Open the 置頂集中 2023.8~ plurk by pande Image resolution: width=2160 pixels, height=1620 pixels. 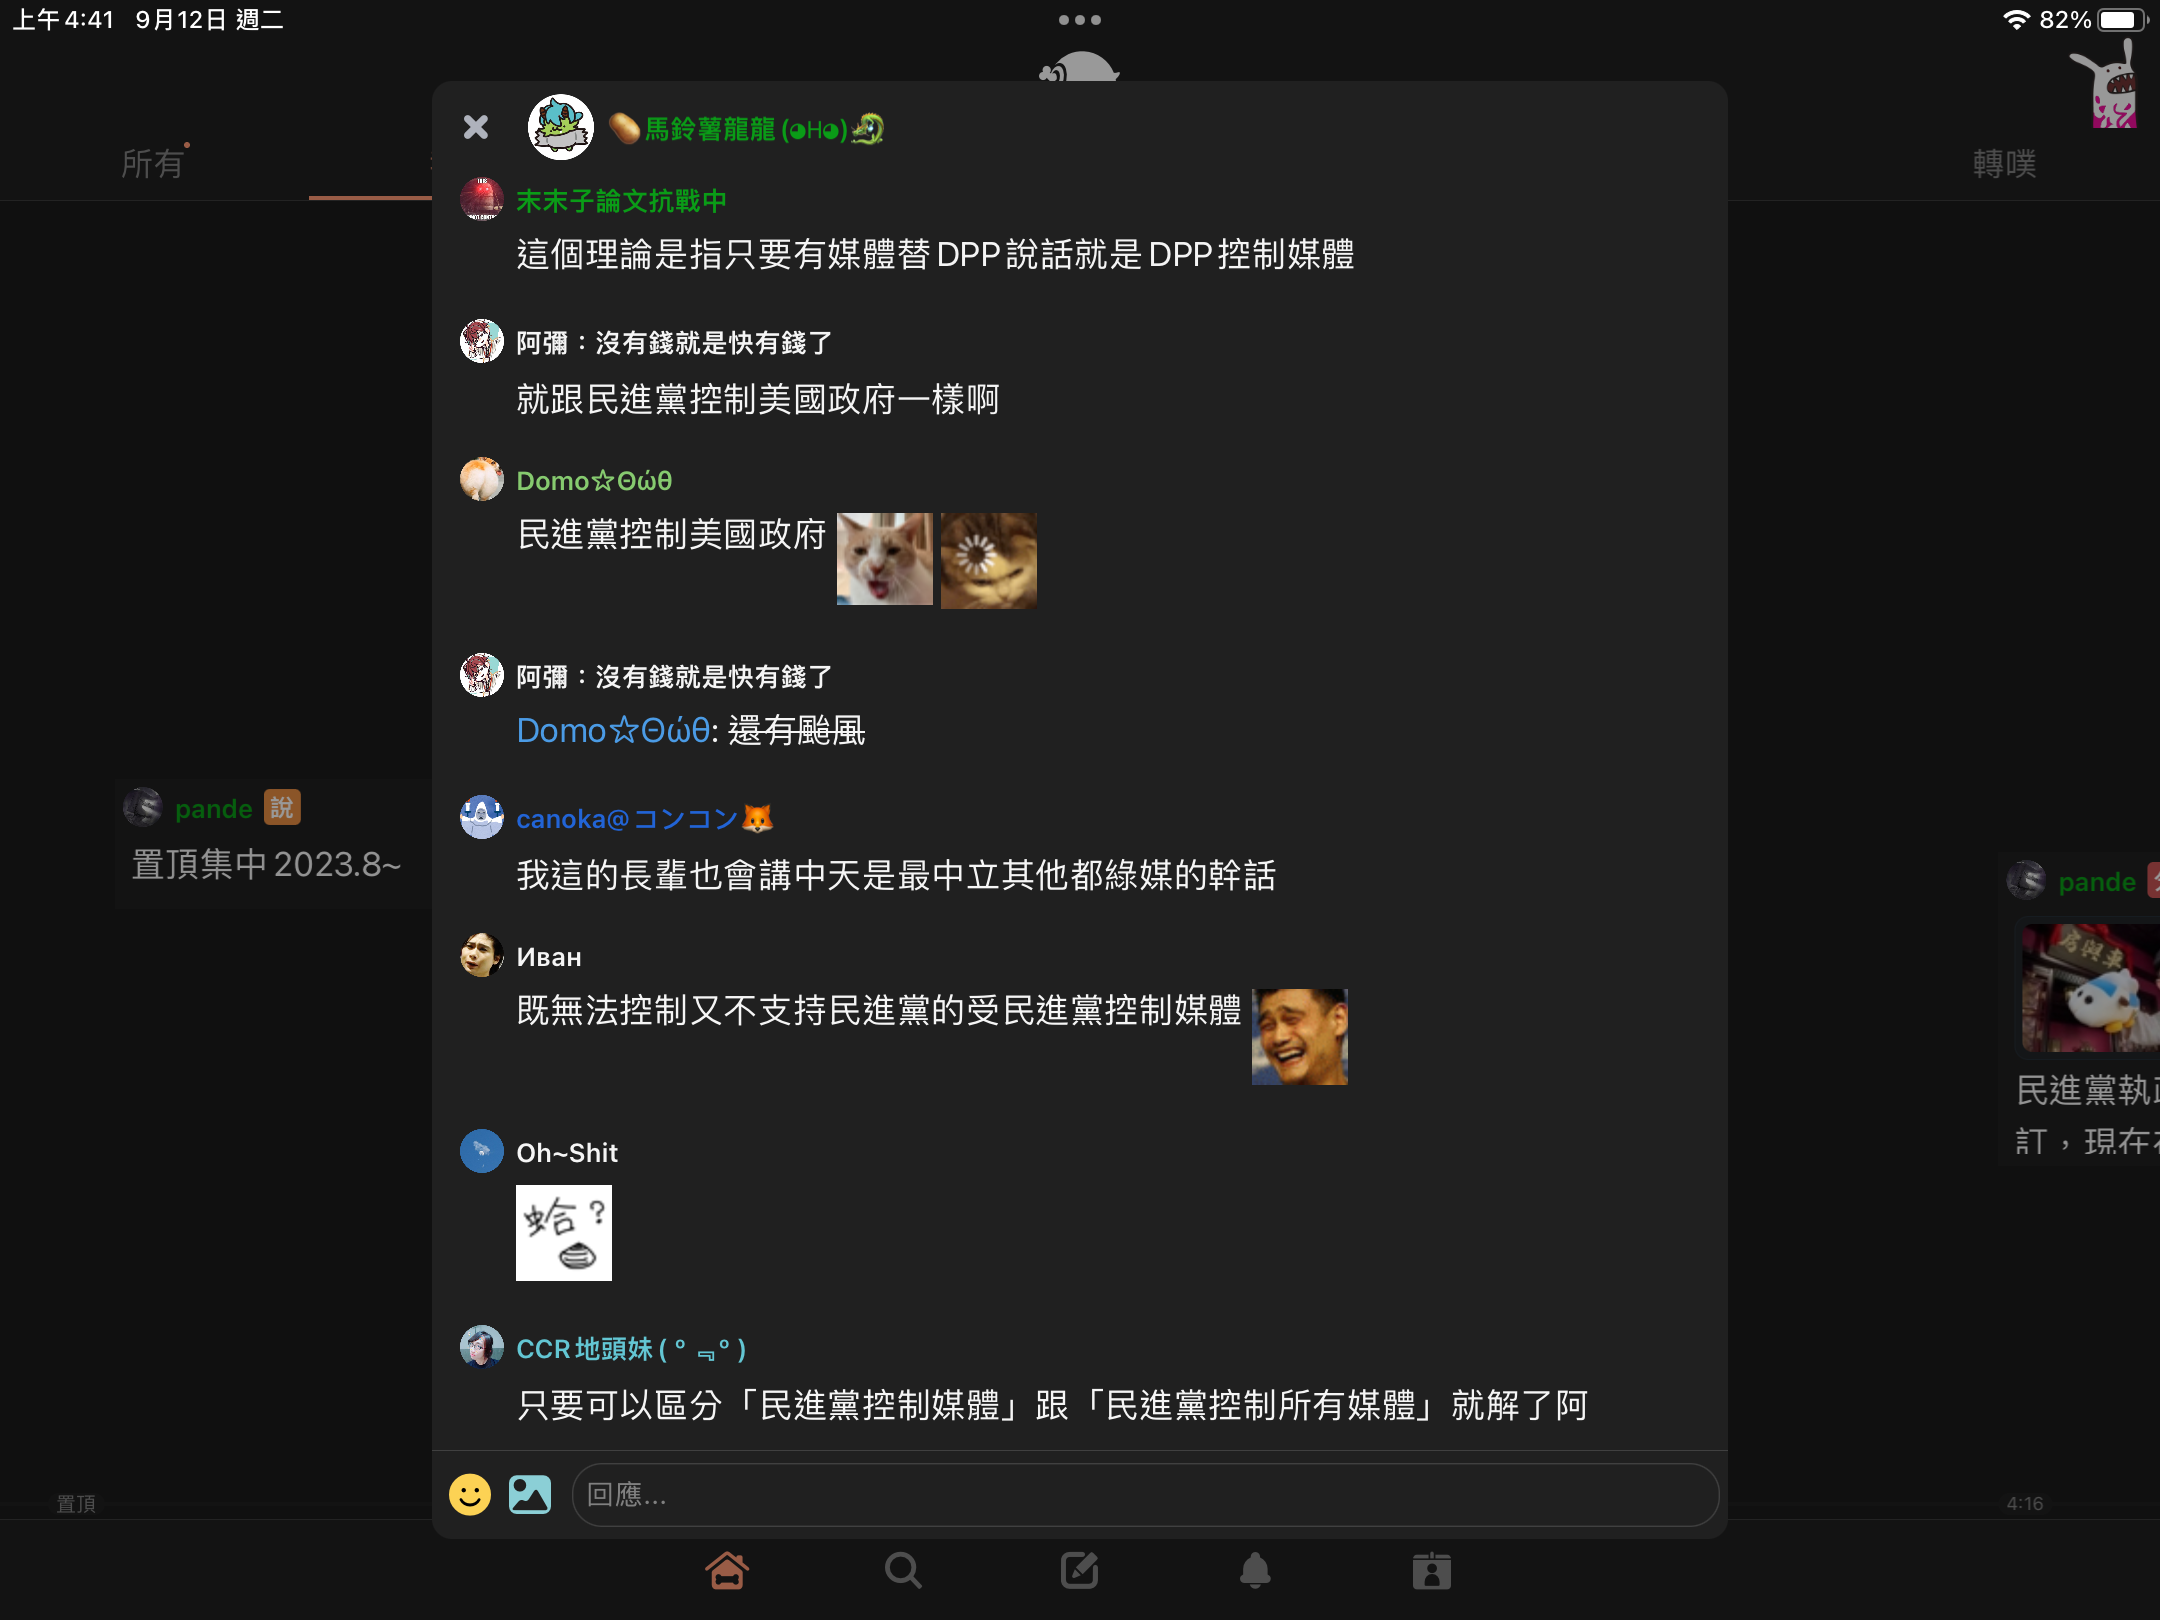click(x=266, y=864)
